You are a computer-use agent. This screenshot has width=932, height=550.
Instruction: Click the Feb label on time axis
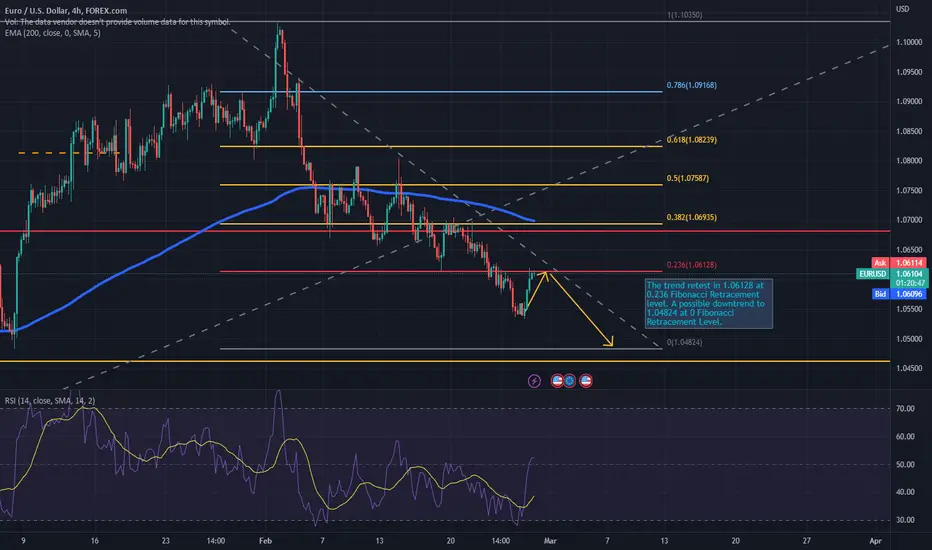(x=265, y=541)
